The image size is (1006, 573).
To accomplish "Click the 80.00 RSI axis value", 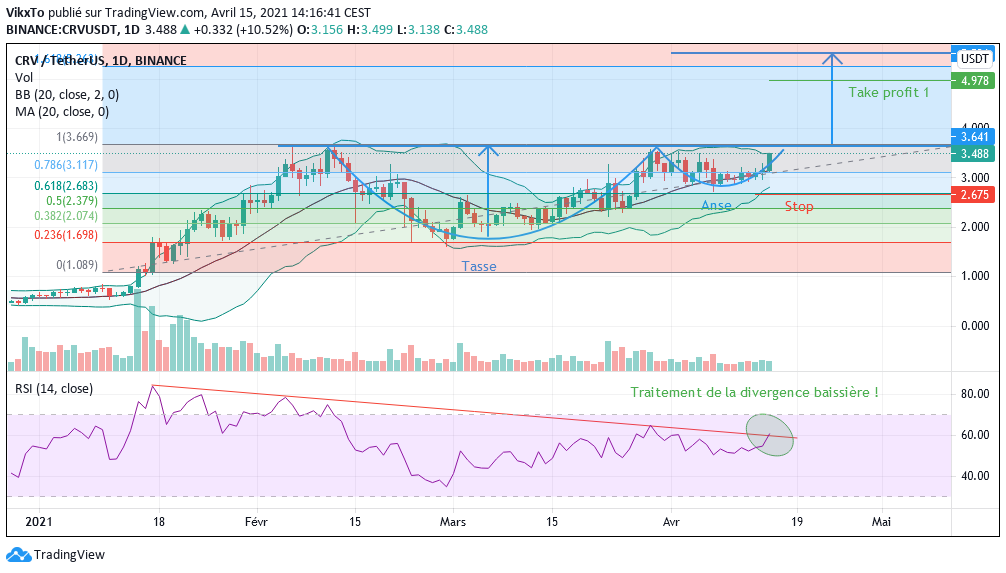I will 975,394.
